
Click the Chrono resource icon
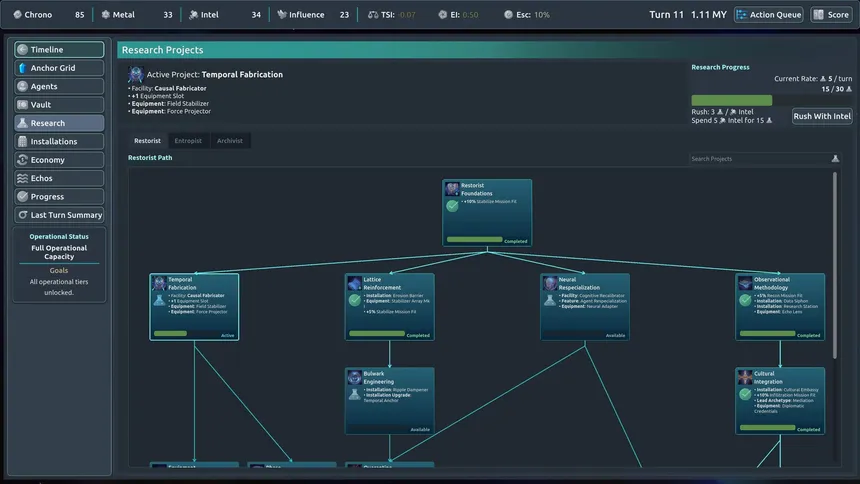tap(18, 15)
